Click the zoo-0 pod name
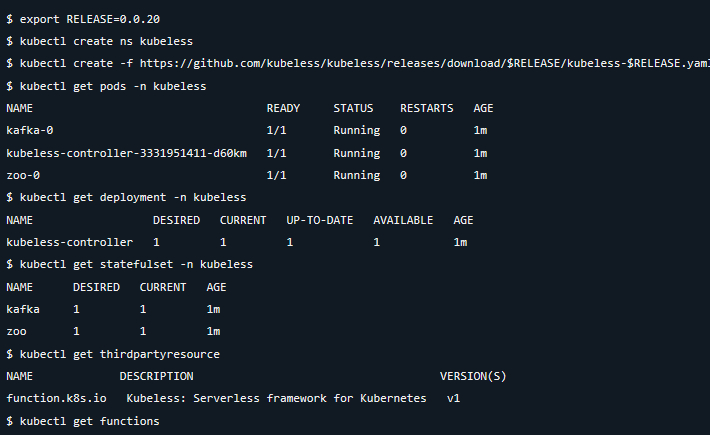This screenshot has height=435, width=711. tap(23, 175)
